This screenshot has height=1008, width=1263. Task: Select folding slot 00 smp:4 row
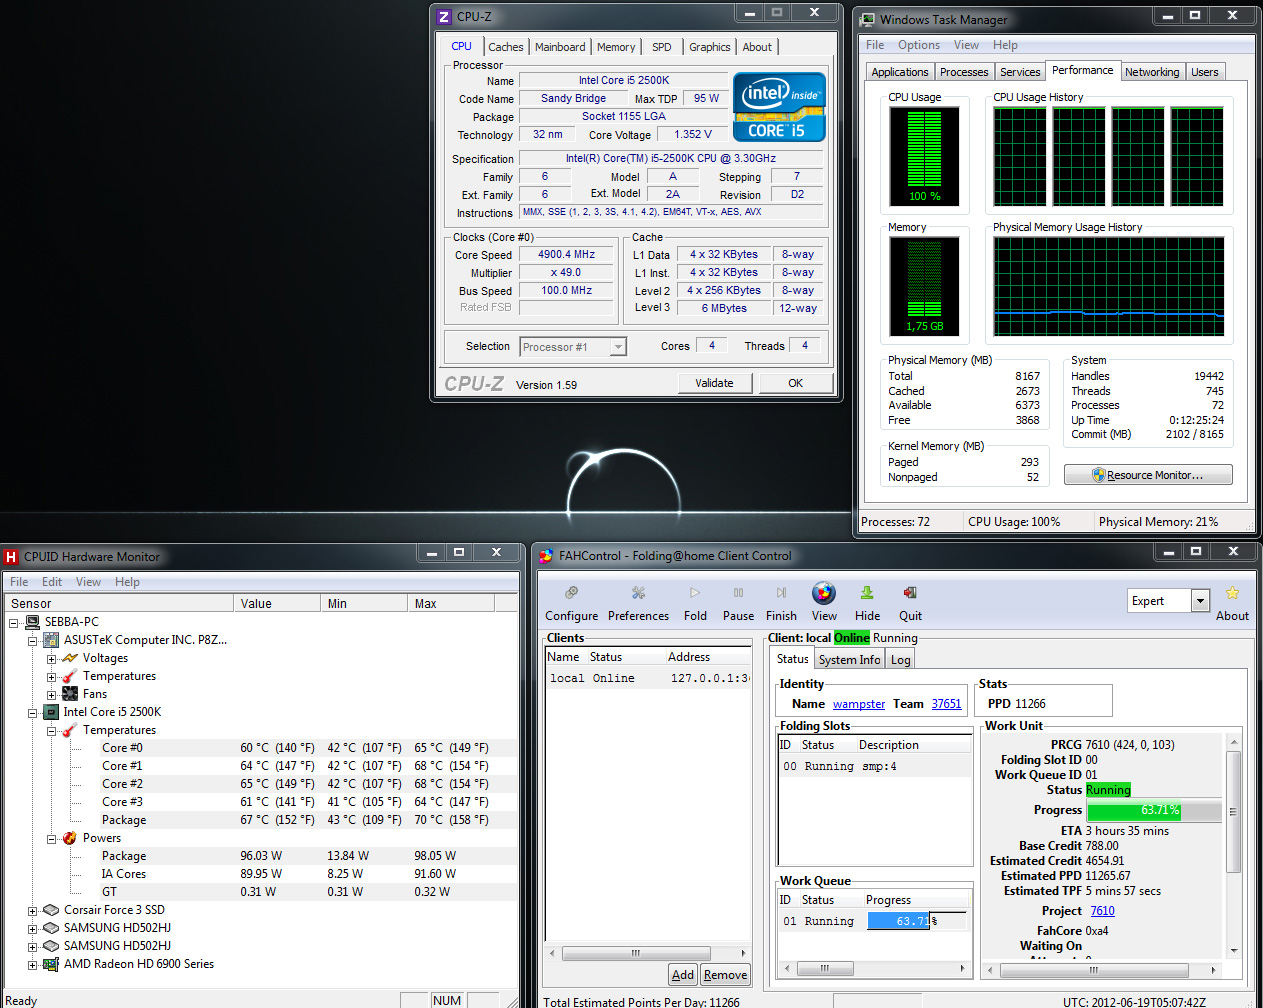pos(875,766)
